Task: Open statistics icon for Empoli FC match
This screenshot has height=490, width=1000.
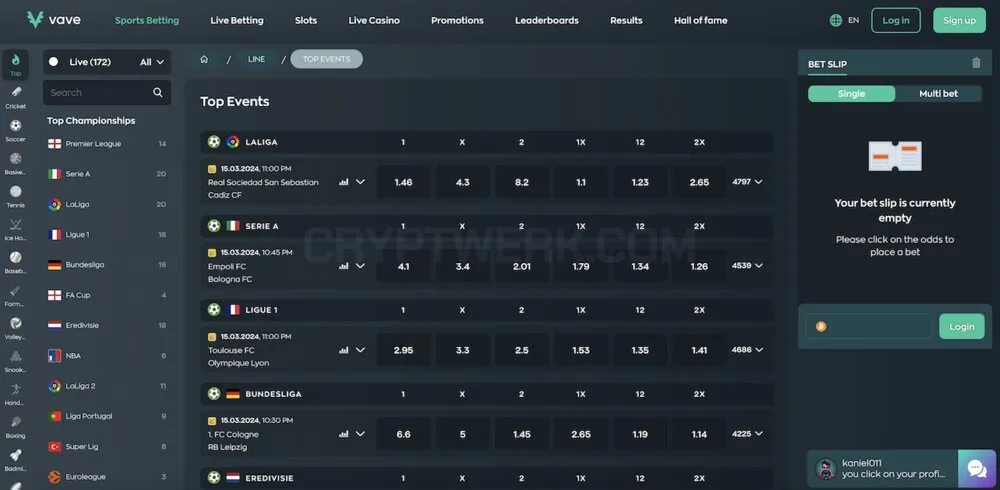Action: point(344,266)
